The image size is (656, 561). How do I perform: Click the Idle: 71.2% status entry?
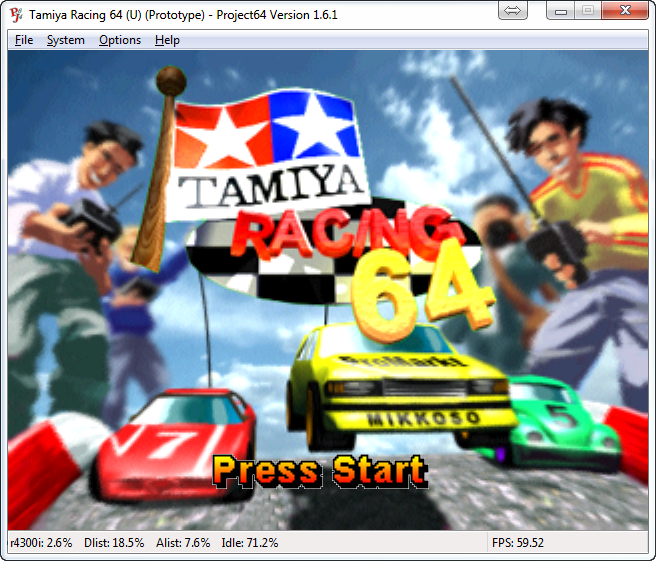(250, 543)
